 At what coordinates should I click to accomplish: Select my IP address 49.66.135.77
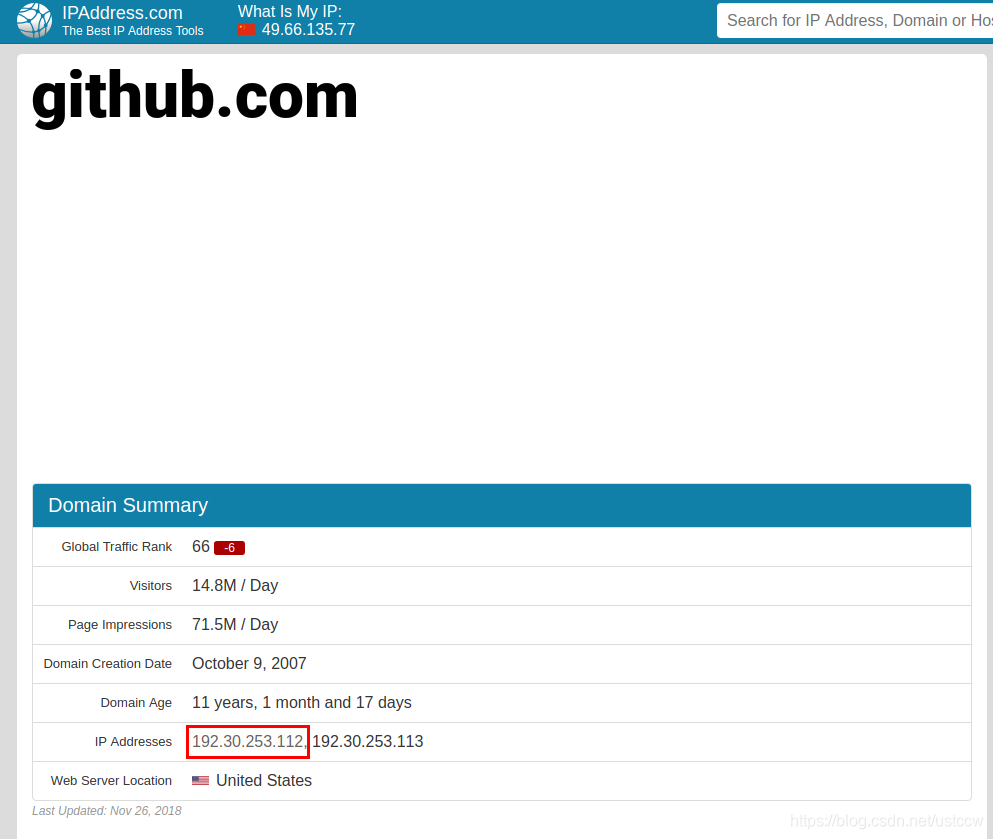coord(308,30)
